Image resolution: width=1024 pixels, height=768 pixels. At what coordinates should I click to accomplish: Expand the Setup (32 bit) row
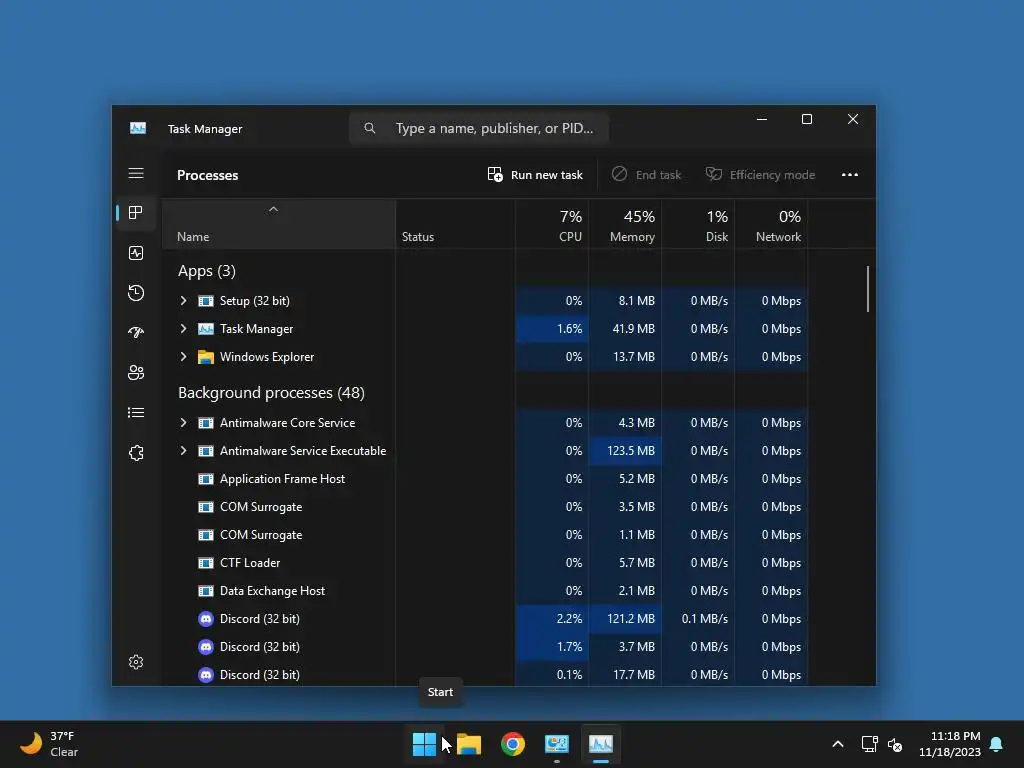(x=184, y=300)
